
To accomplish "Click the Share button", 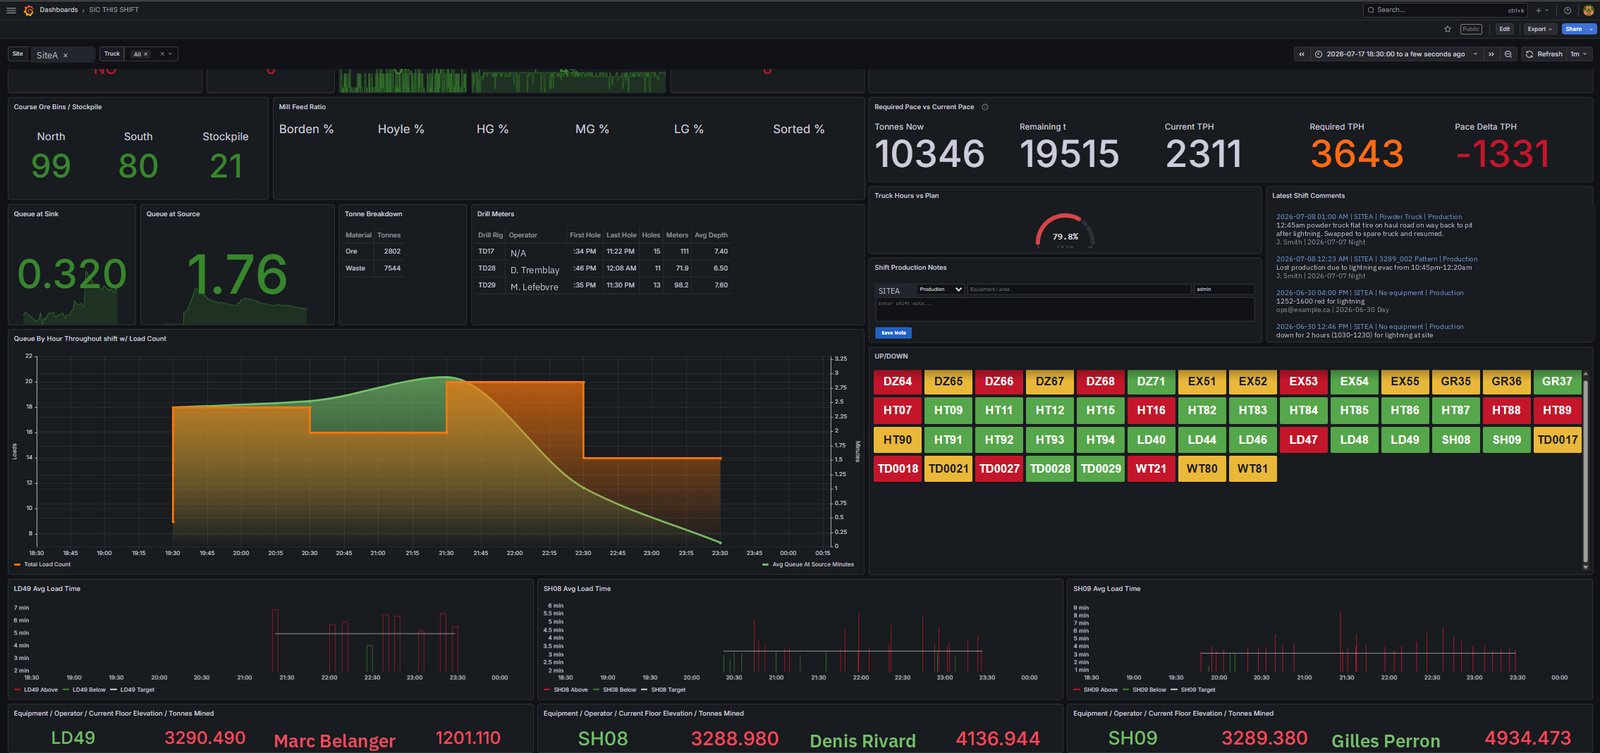I will coord(1574,29).
